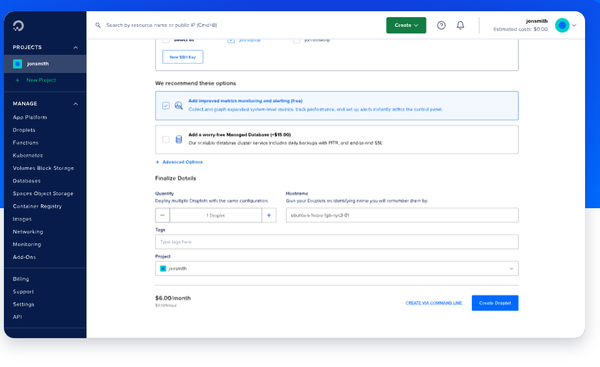Click the plus icon beside Advanced Options

coord(157,162)
